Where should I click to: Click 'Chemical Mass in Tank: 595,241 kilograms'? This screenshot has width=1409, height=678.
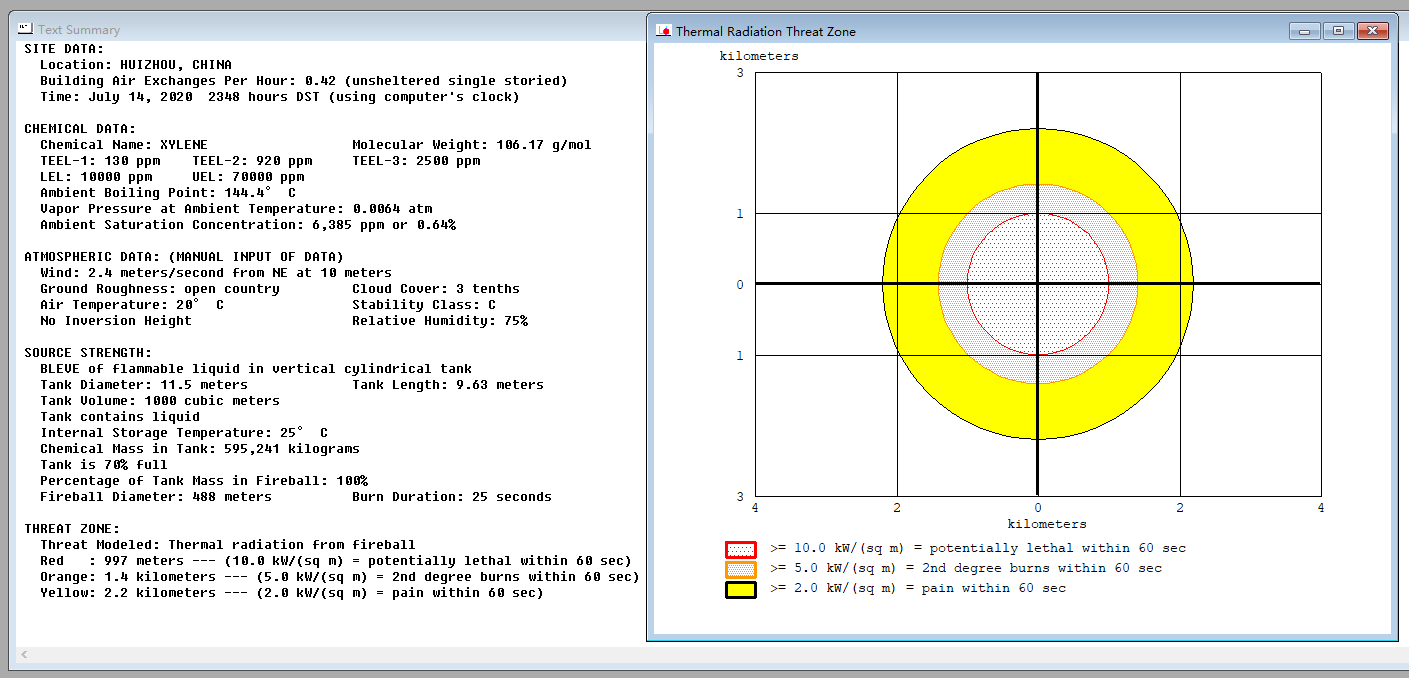click(200, 448)
